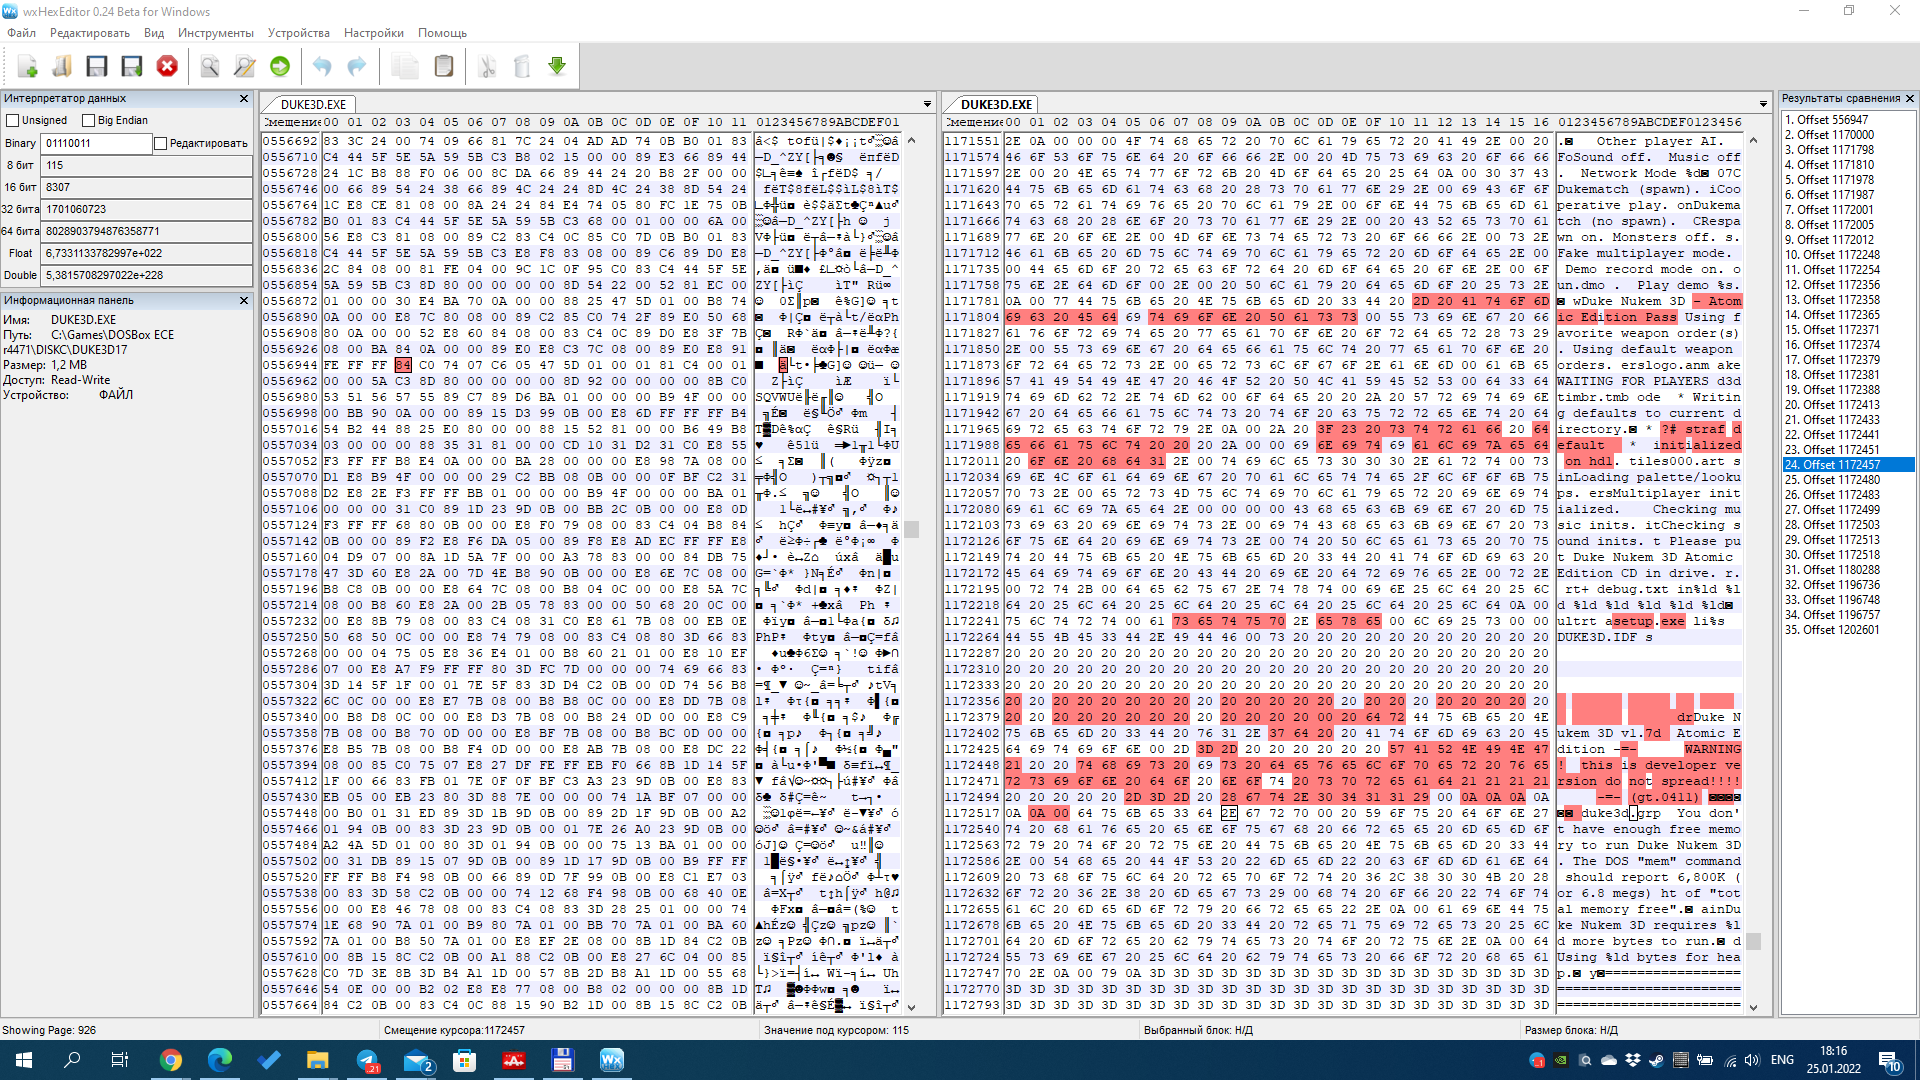Open the Устройства menu
1920x1080 pixels.
298,33
